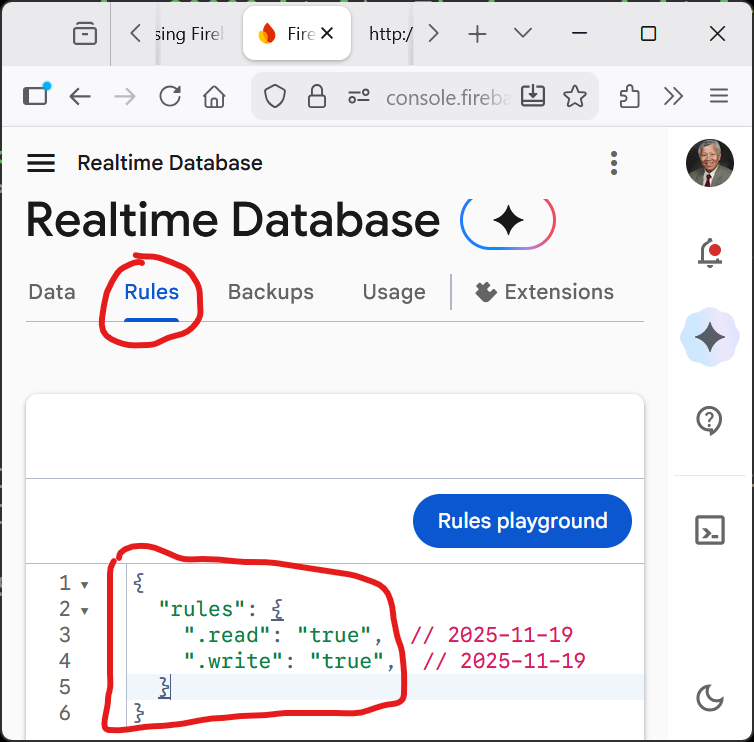
Task: Open the help question mark icon
Action: 709,421
